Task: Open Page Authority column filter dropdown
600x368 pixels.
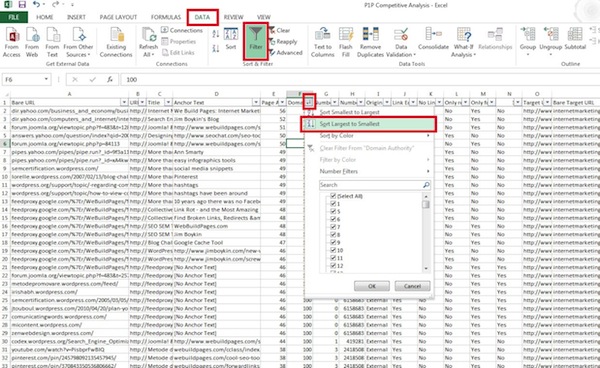Action: pyautogui.click(x=282, y=103)
